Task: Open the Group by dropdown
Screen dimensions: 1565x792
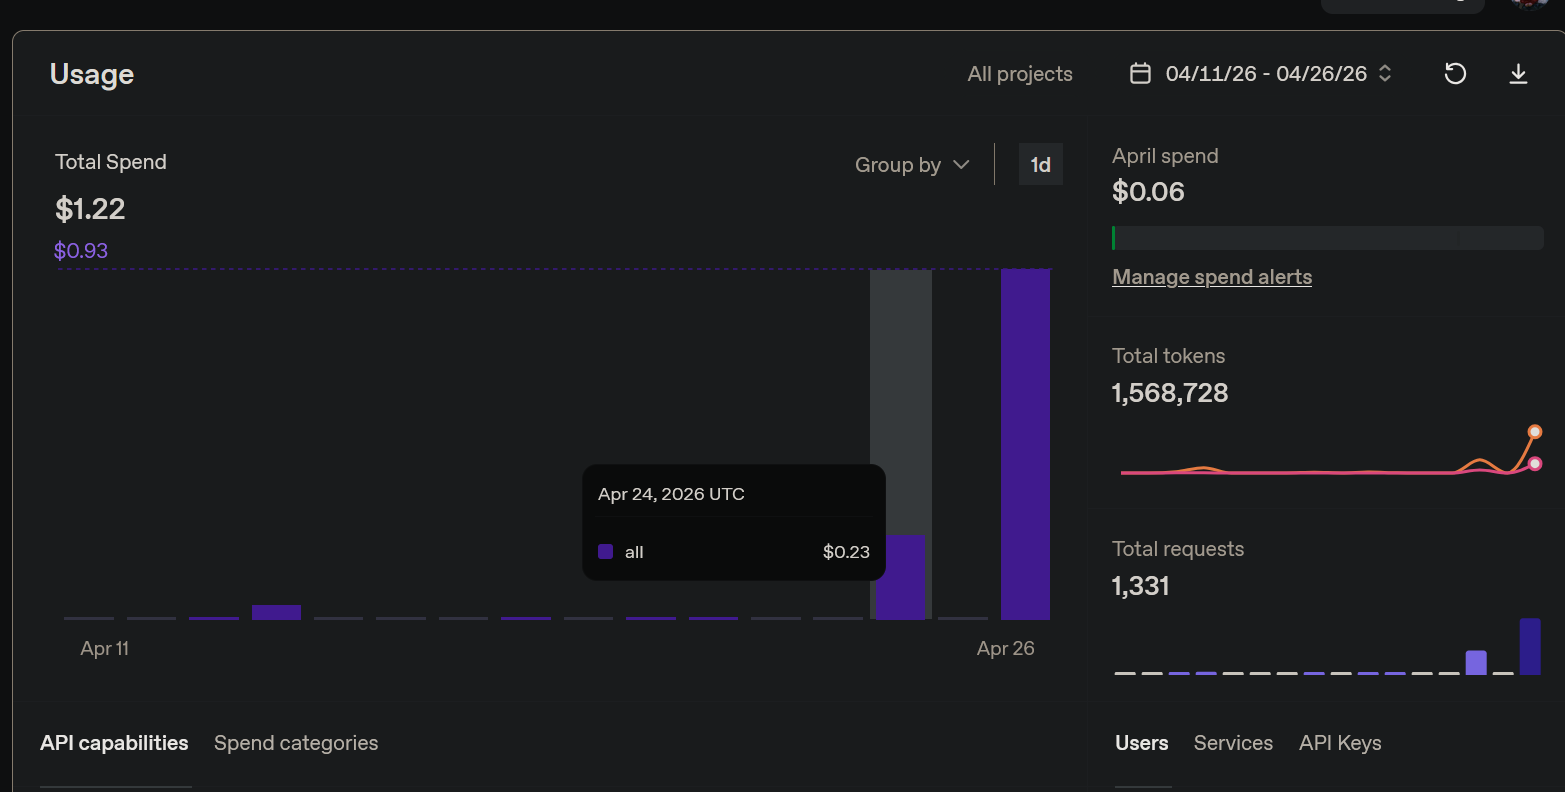Action: tap(912, 165)
